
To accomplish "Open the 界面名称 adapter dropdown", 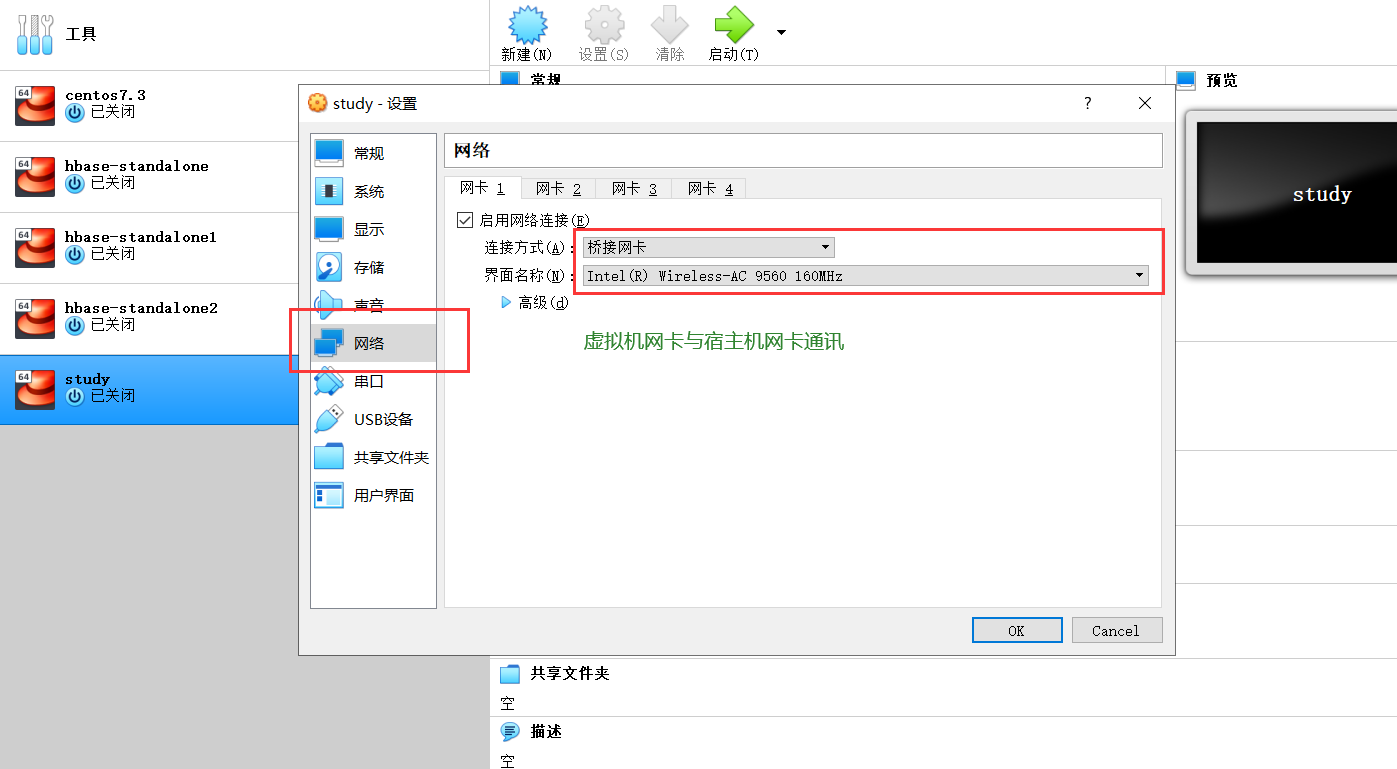I will click(x=863, y=275).
